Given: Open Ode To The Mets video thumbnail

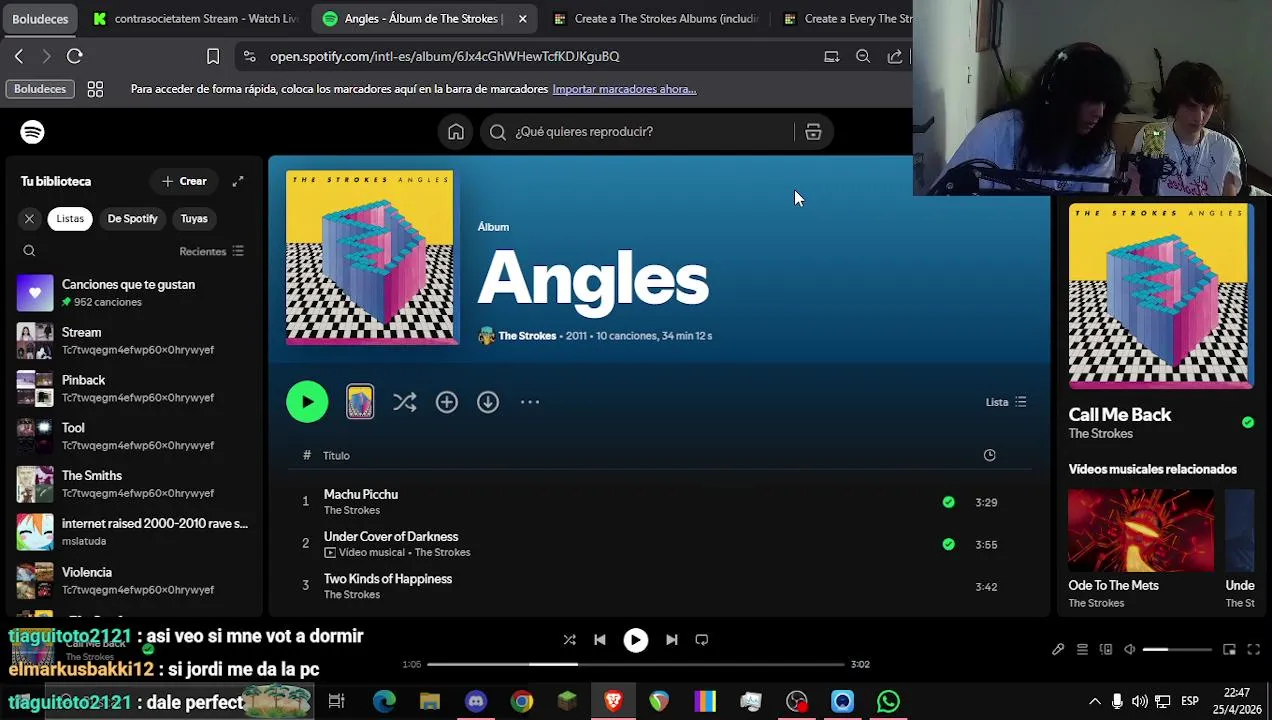Looking at the screenshot, I should point(1141,530).
